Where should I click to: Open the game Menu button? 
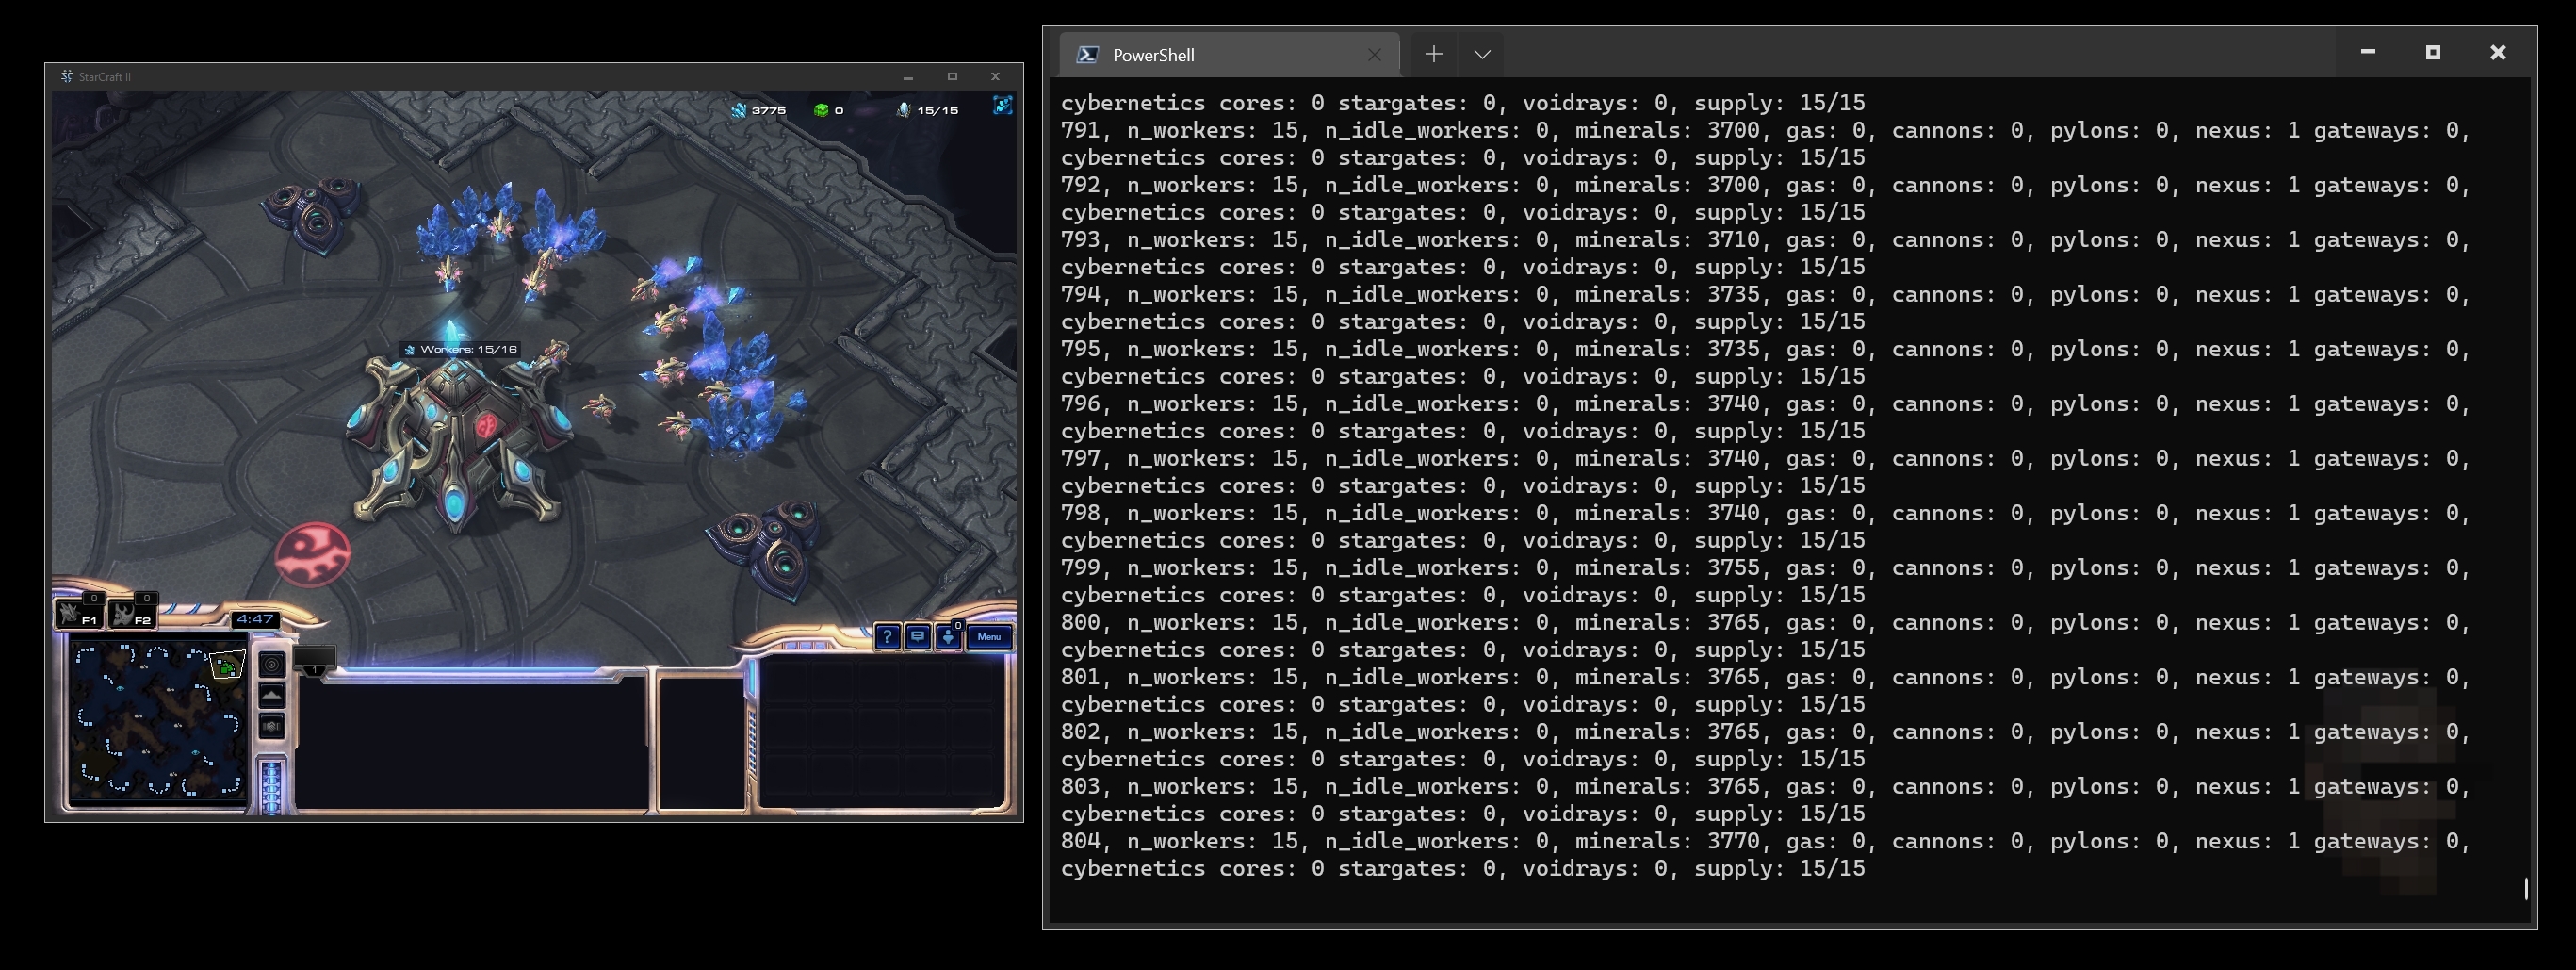[x=989, y=637]
